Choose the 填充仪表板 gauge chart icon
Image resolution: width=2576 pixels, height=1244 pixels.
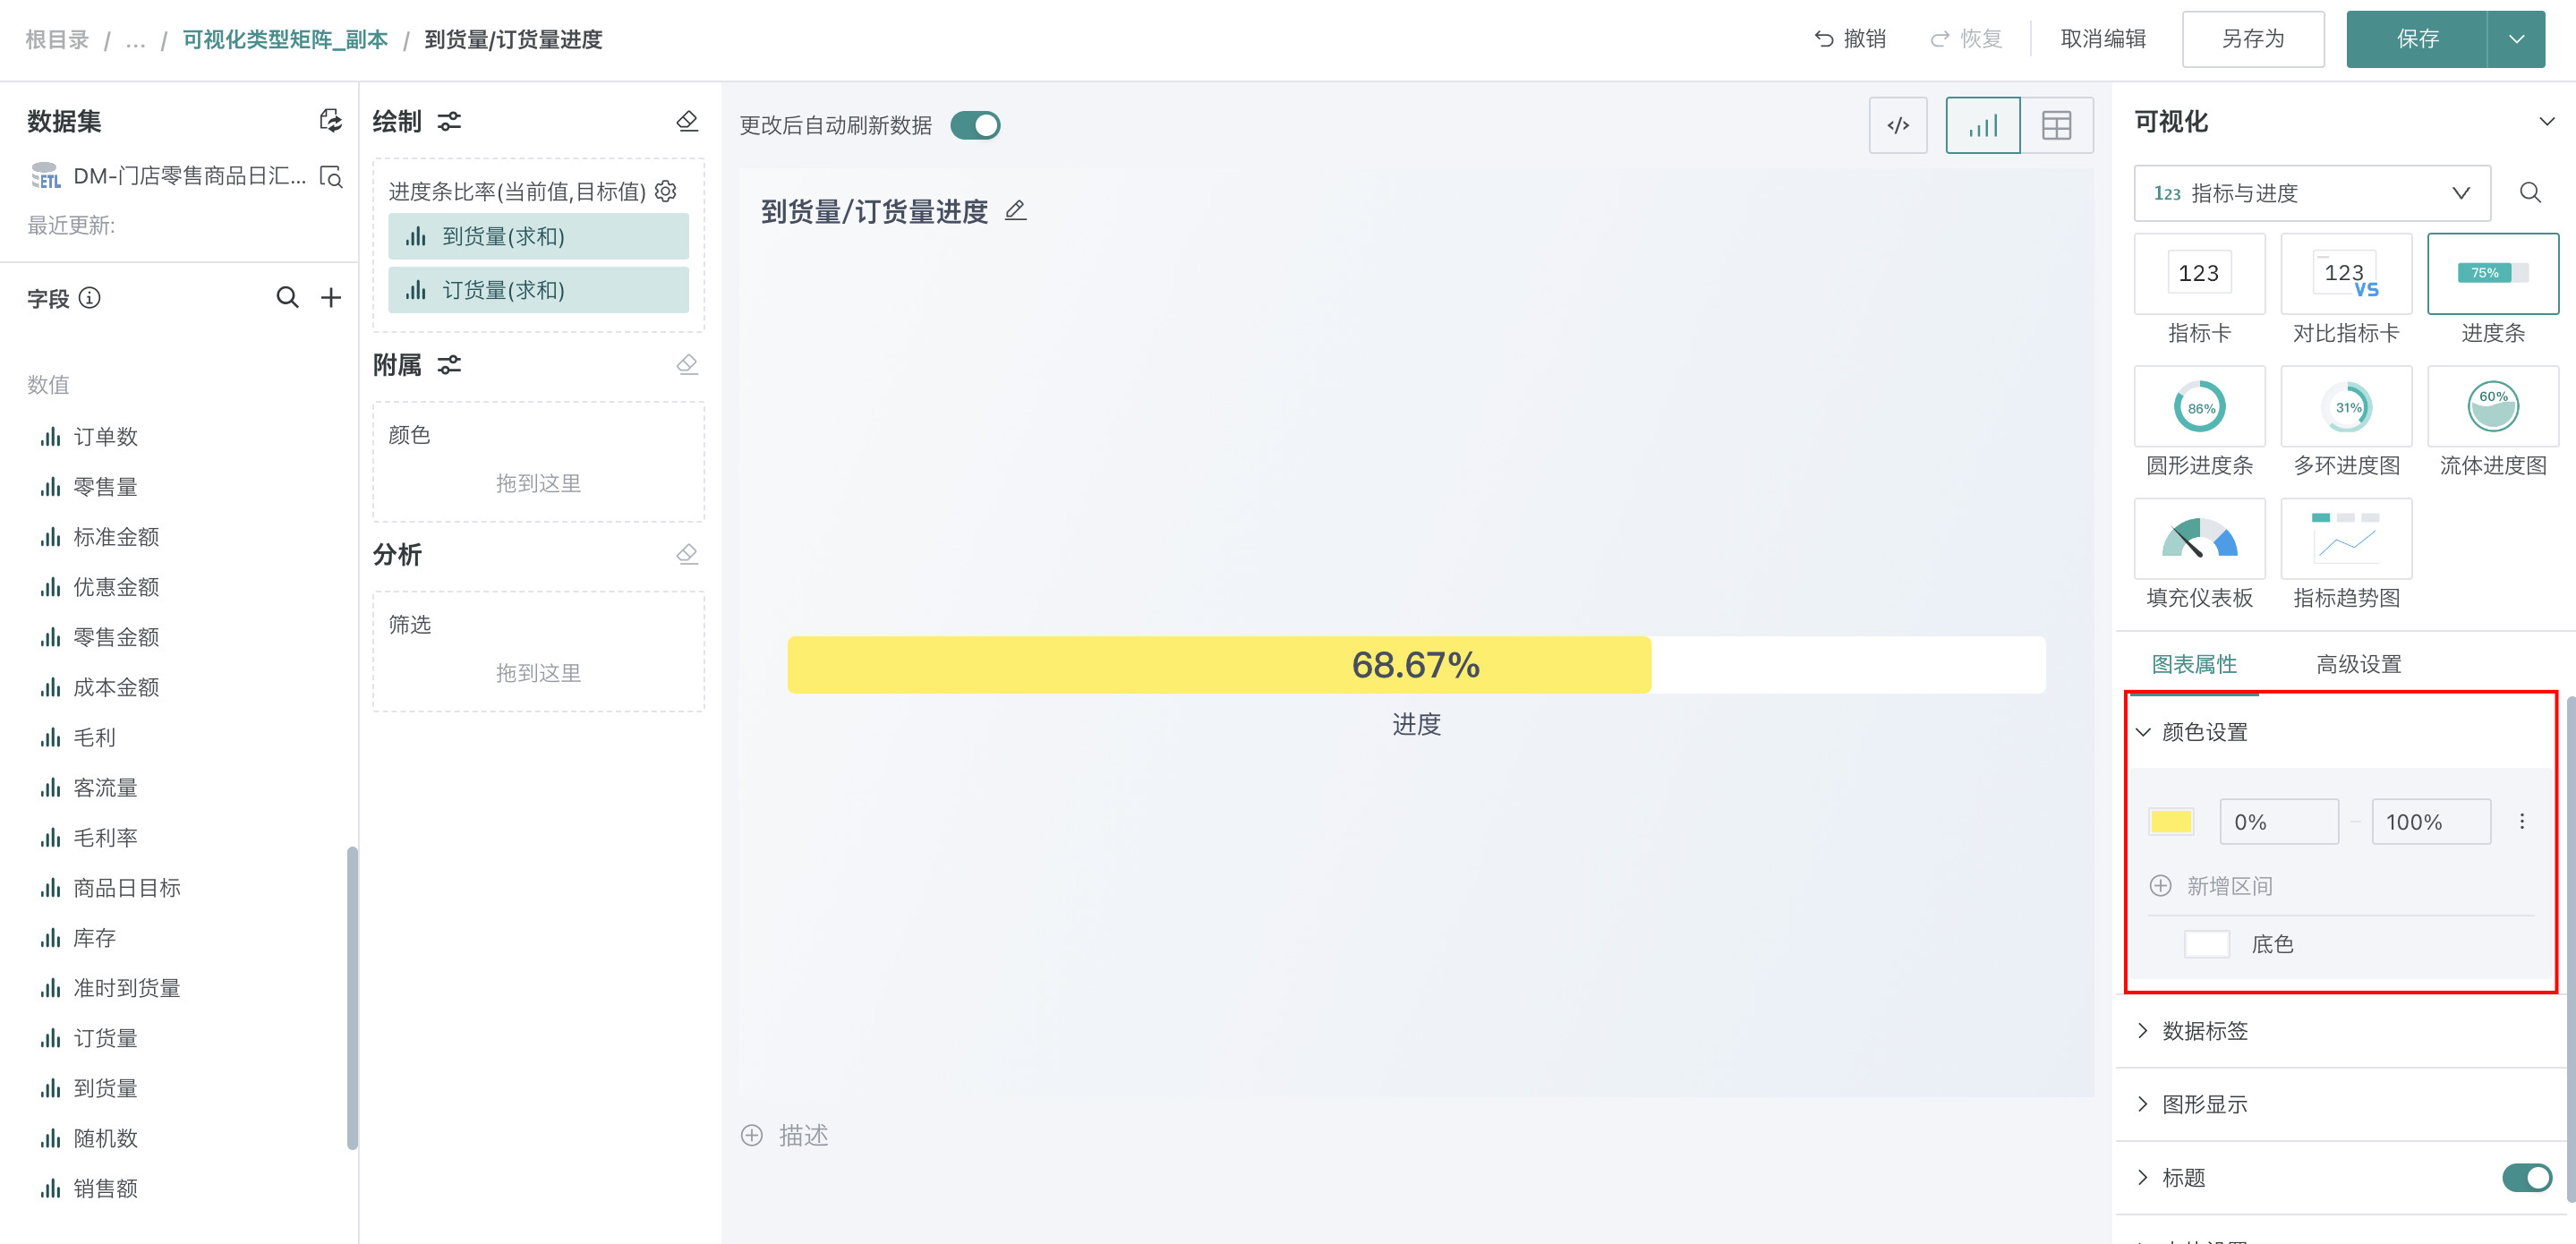click(2199, 540)
